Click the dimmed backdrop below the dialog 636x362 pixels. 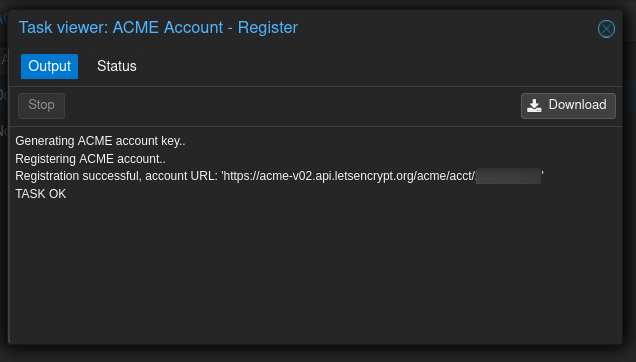coord(318,354)
